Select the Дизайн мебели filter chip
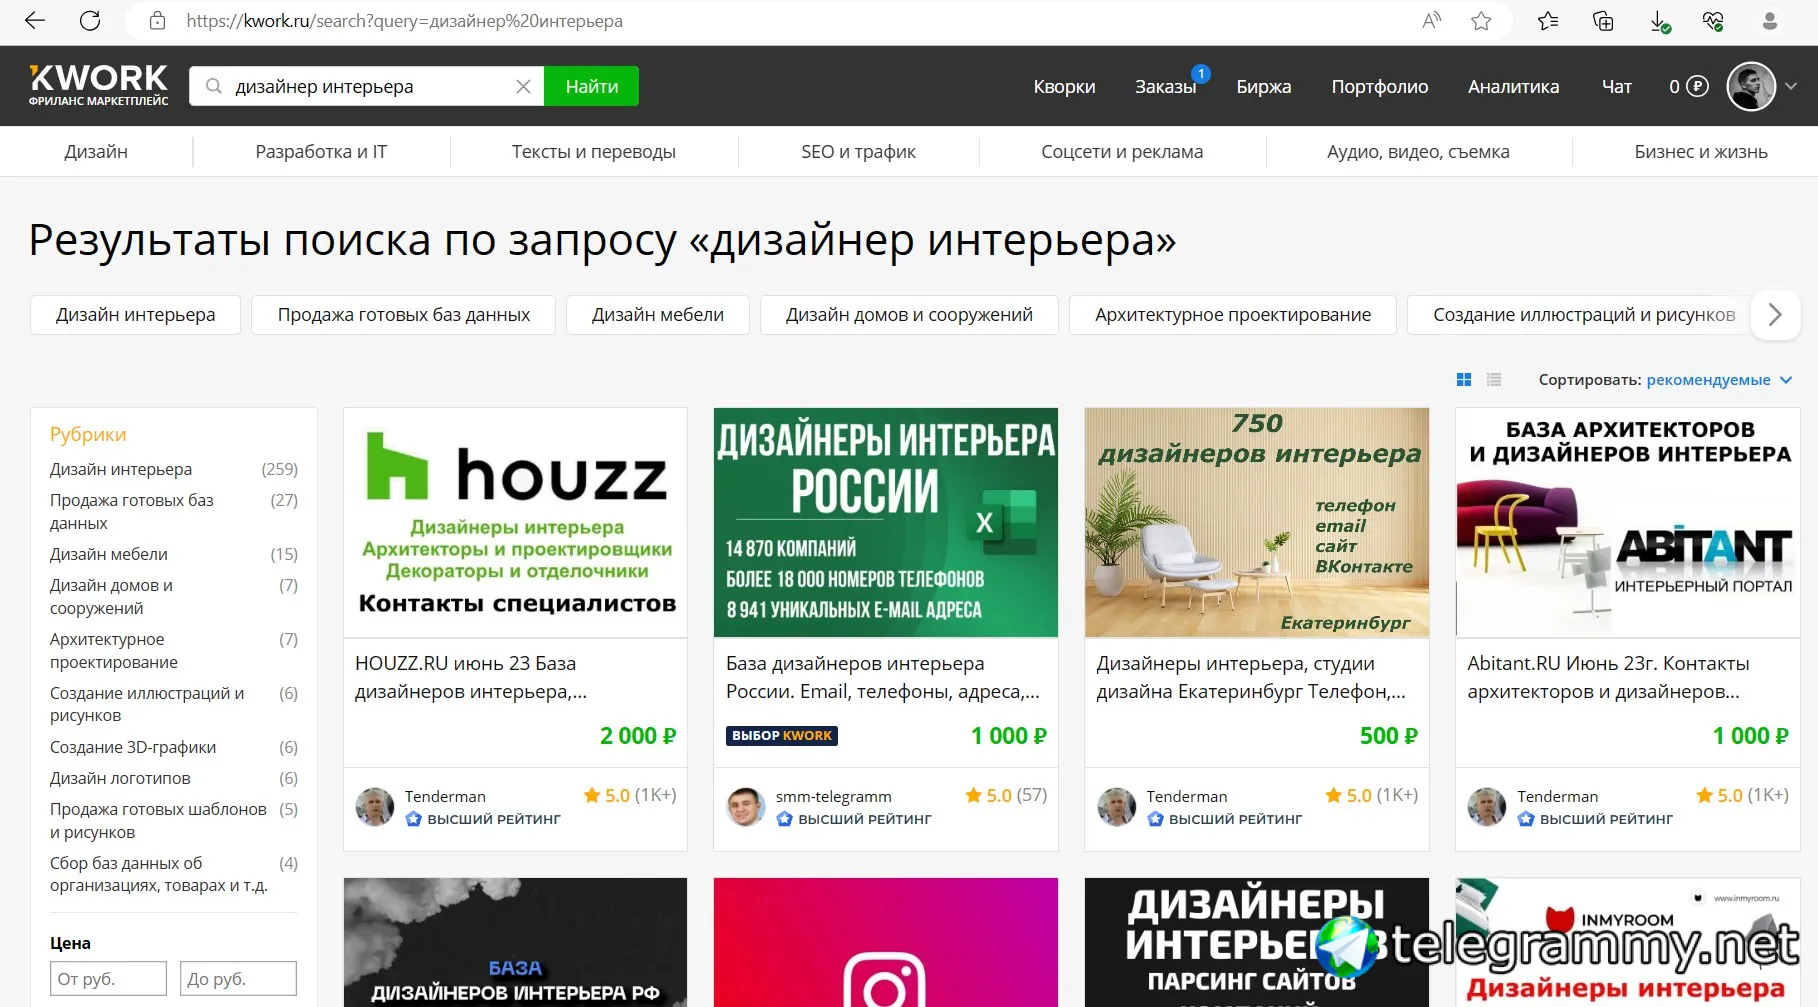This screenshot has height=1007, width=1818. click(657, 315)
